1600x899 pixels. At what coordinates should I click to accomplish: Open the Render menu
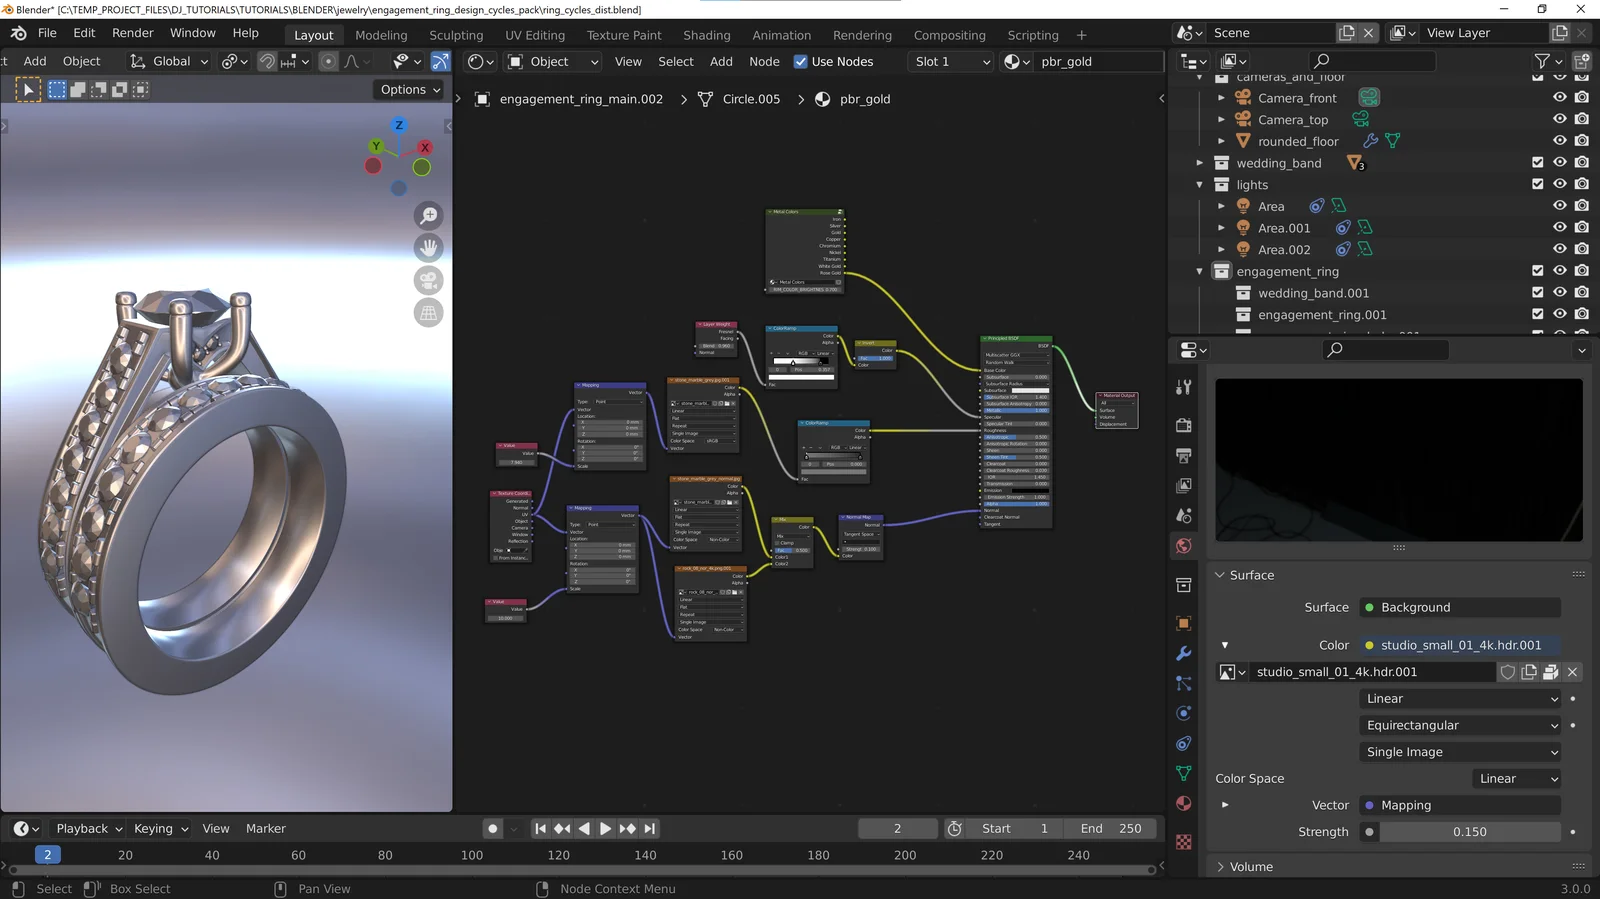coord(132,33)
